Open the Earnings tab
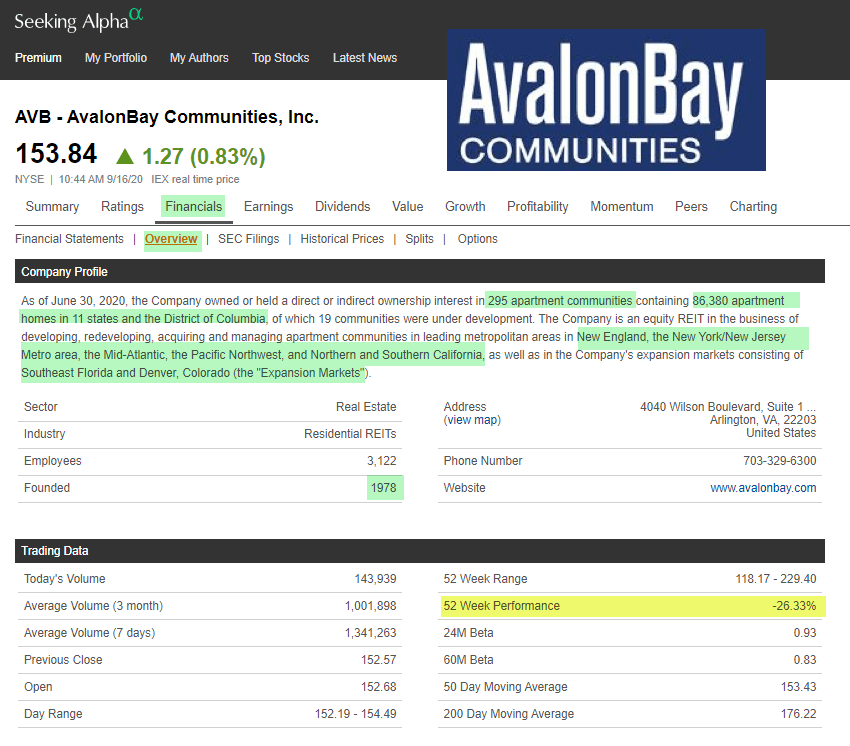 pyautogui.click(x=268, y=207)
